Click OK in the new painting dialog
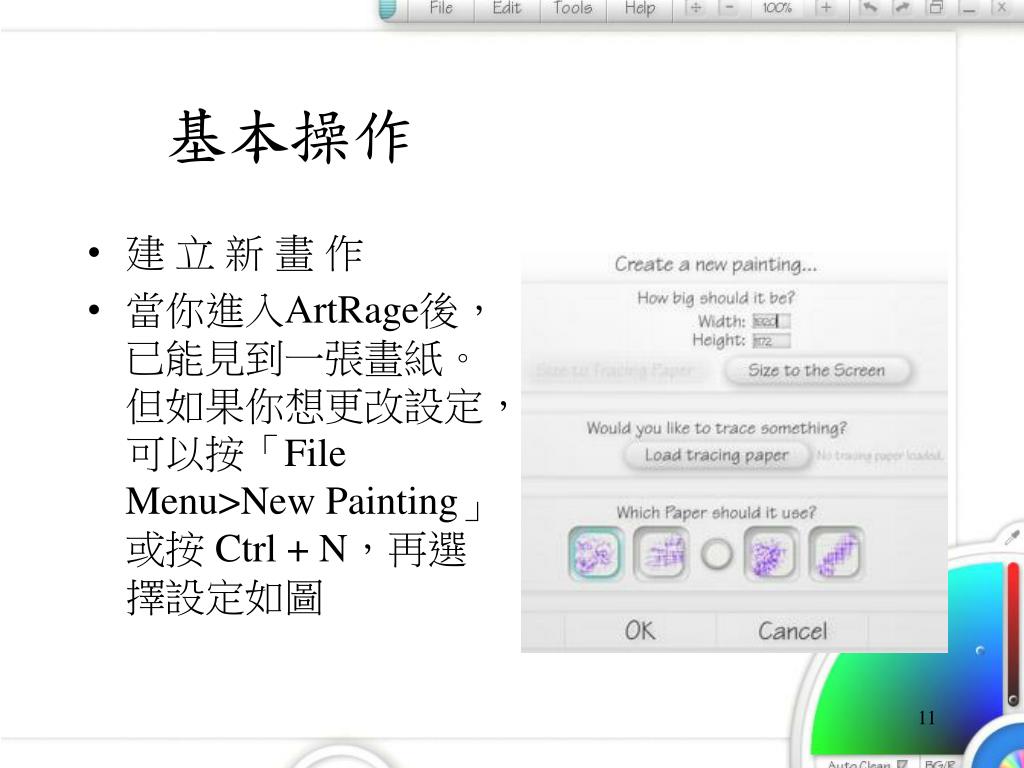The width and height of the screenshot is (1024, 768). pyautogui.click(x=640, y=631)
